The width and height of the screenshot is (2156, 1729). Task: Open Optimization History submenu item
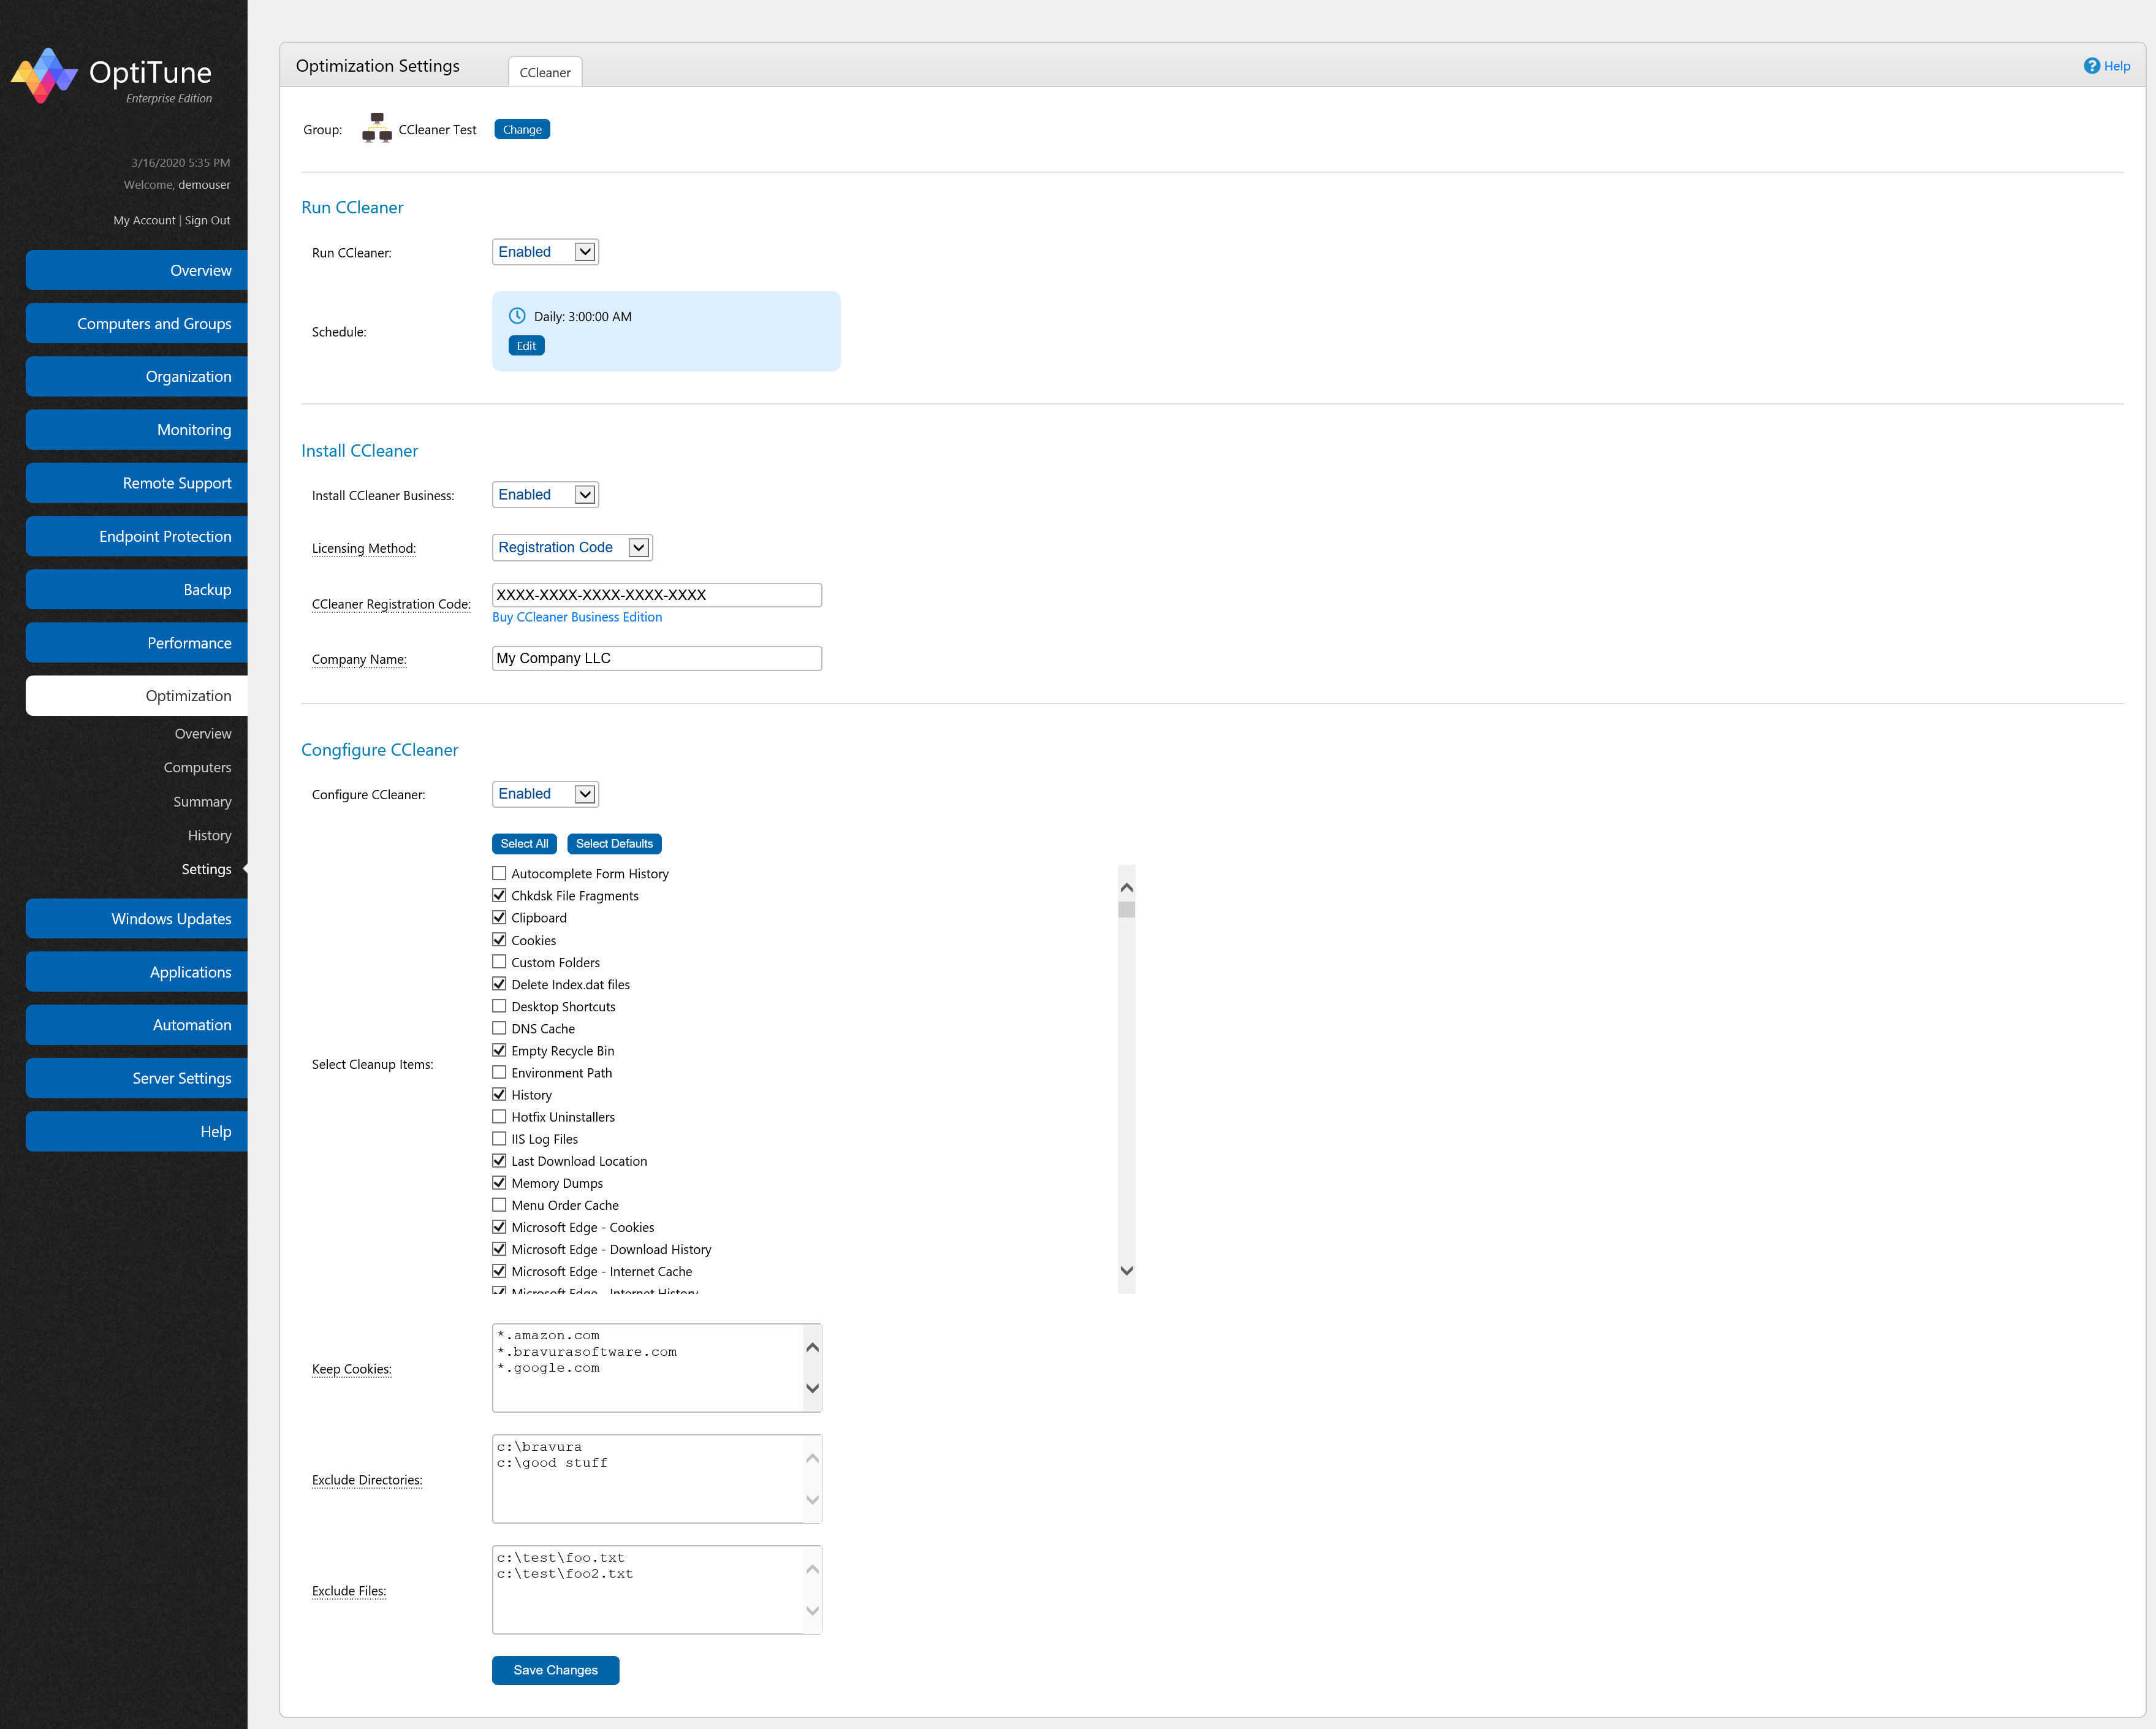point(209,835)
